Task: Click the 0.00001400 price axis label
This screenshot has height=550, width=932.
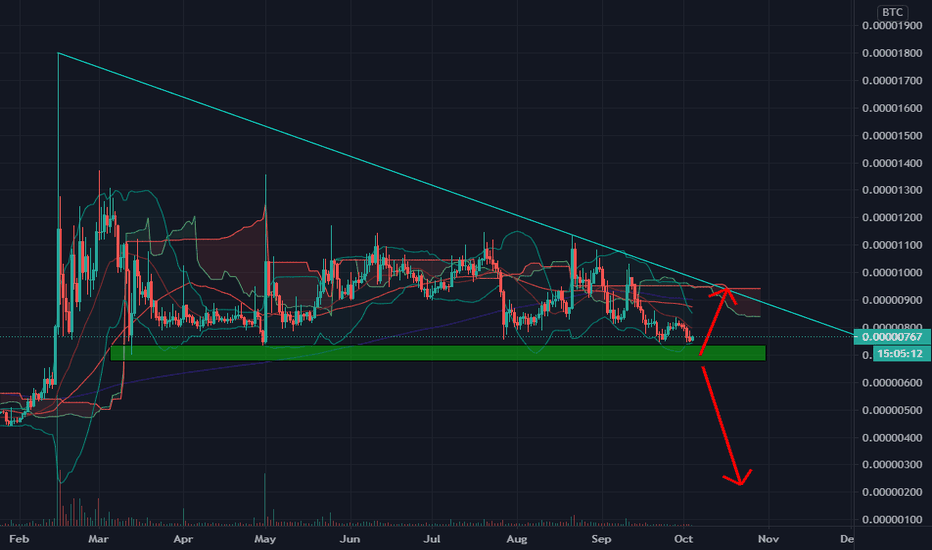Action: pos(892,163)
